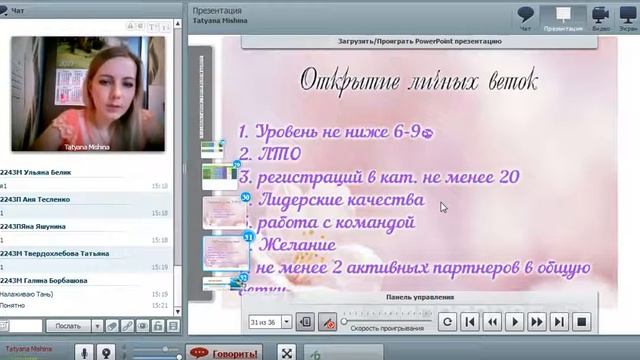
Task: Select slide thumbnail 29
Action: point(220,176)
